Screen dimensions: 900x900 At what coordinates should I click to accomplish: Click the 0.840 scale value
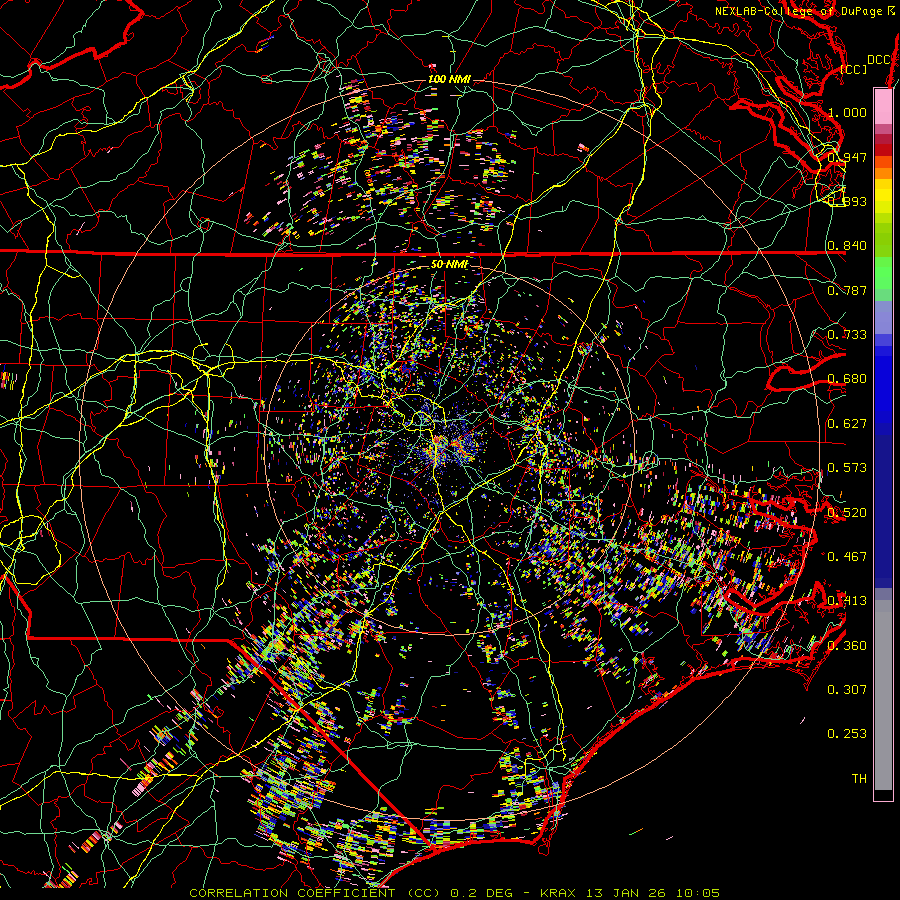click(847, 246)
